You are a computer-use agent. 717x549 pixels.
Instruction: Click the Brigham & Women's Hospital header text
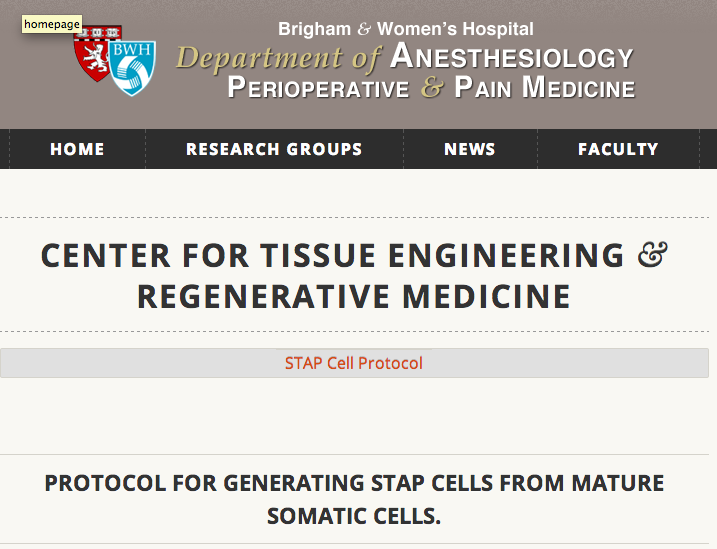coord(406,29)
